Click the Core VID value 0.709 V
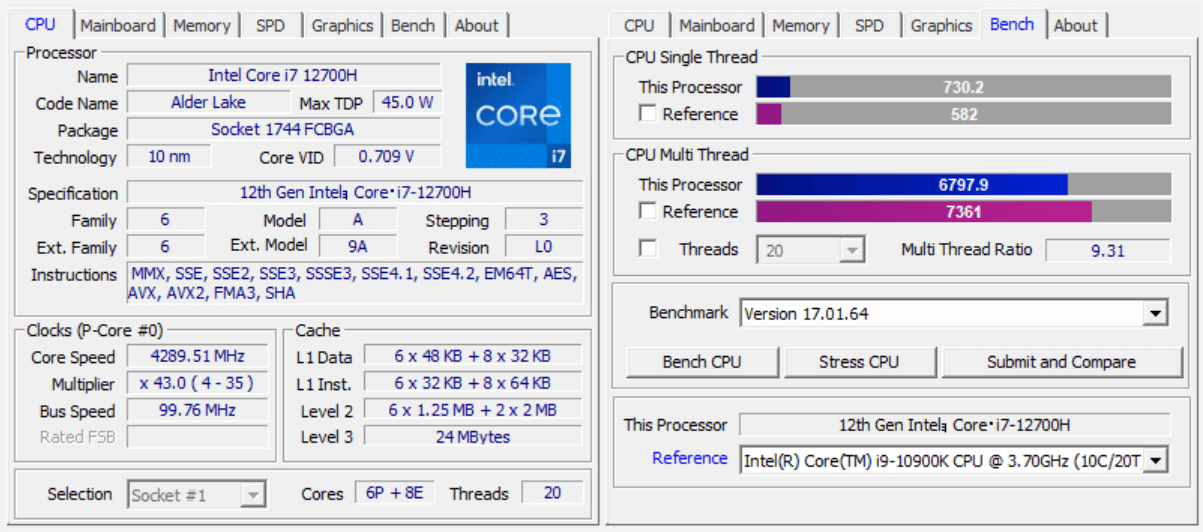The image size is (1203, 532). click(387, 156)
